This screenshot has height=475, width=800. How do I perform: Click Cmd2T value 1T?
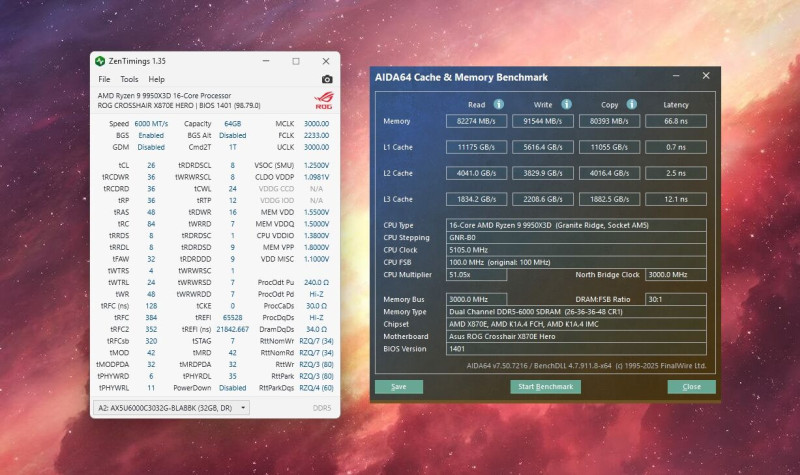233,147
